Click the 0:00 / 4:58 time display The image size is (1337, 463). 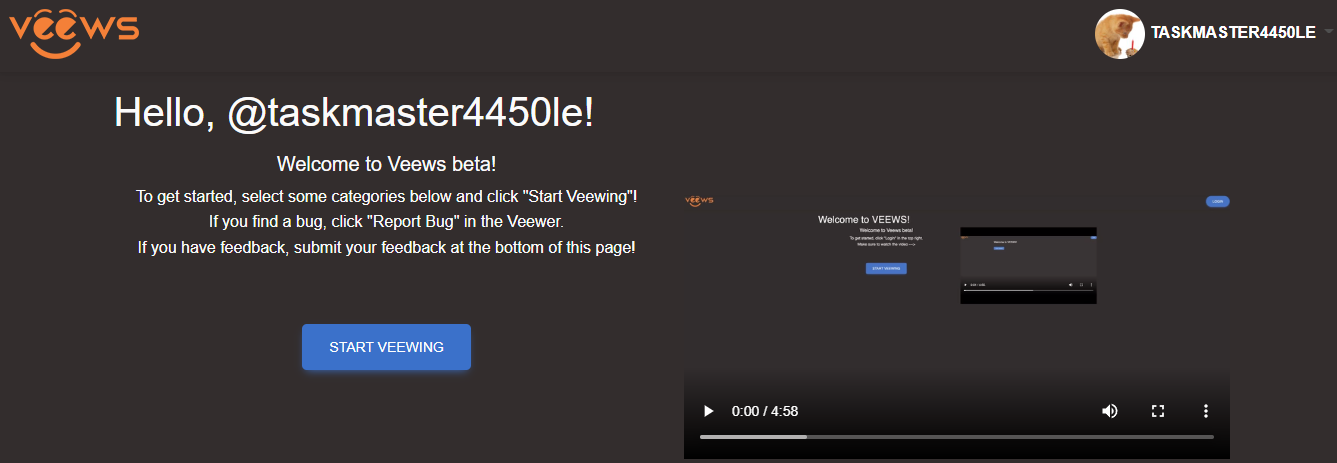(765, 411)
